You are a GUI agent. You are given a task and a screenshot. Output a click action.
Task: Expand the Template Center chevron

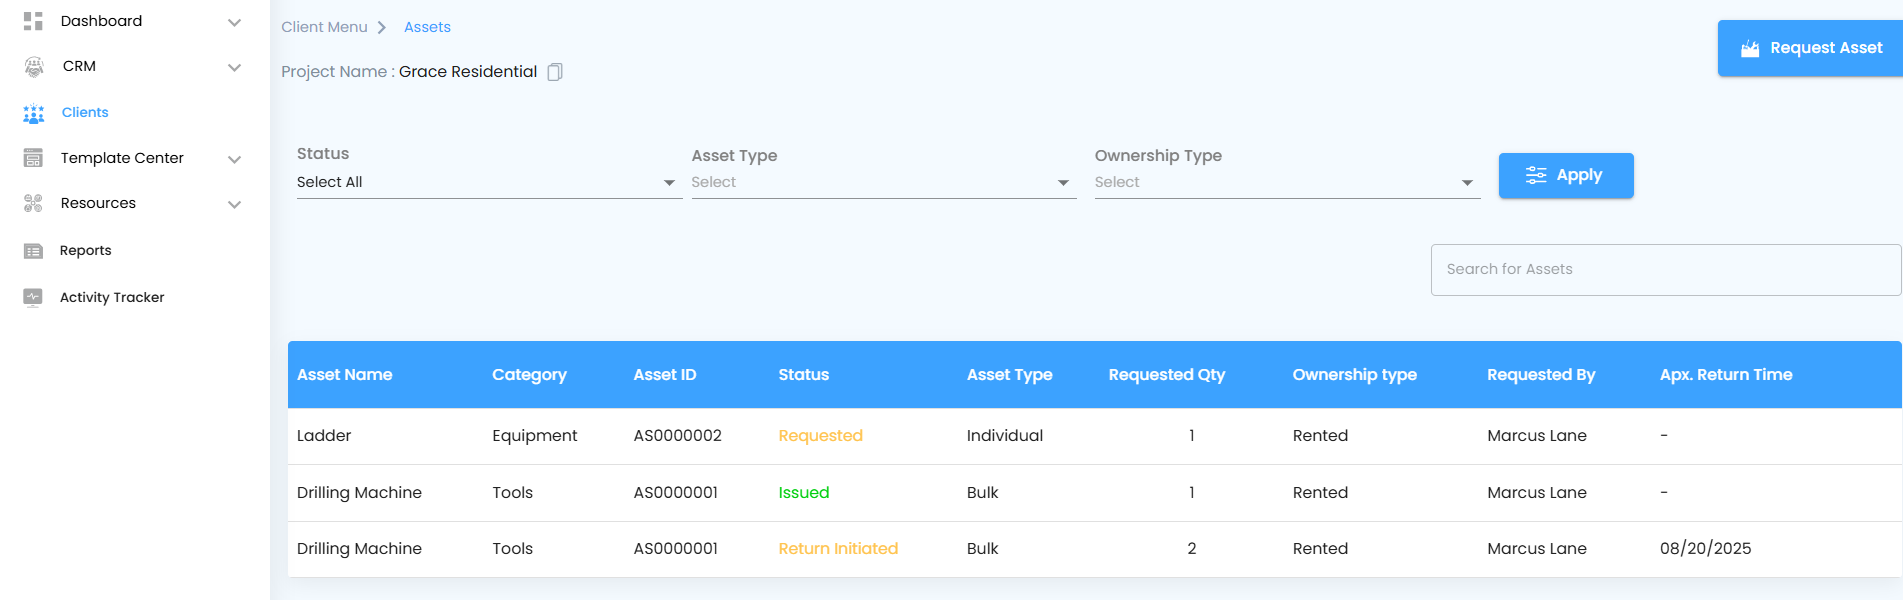coord(234,159)
